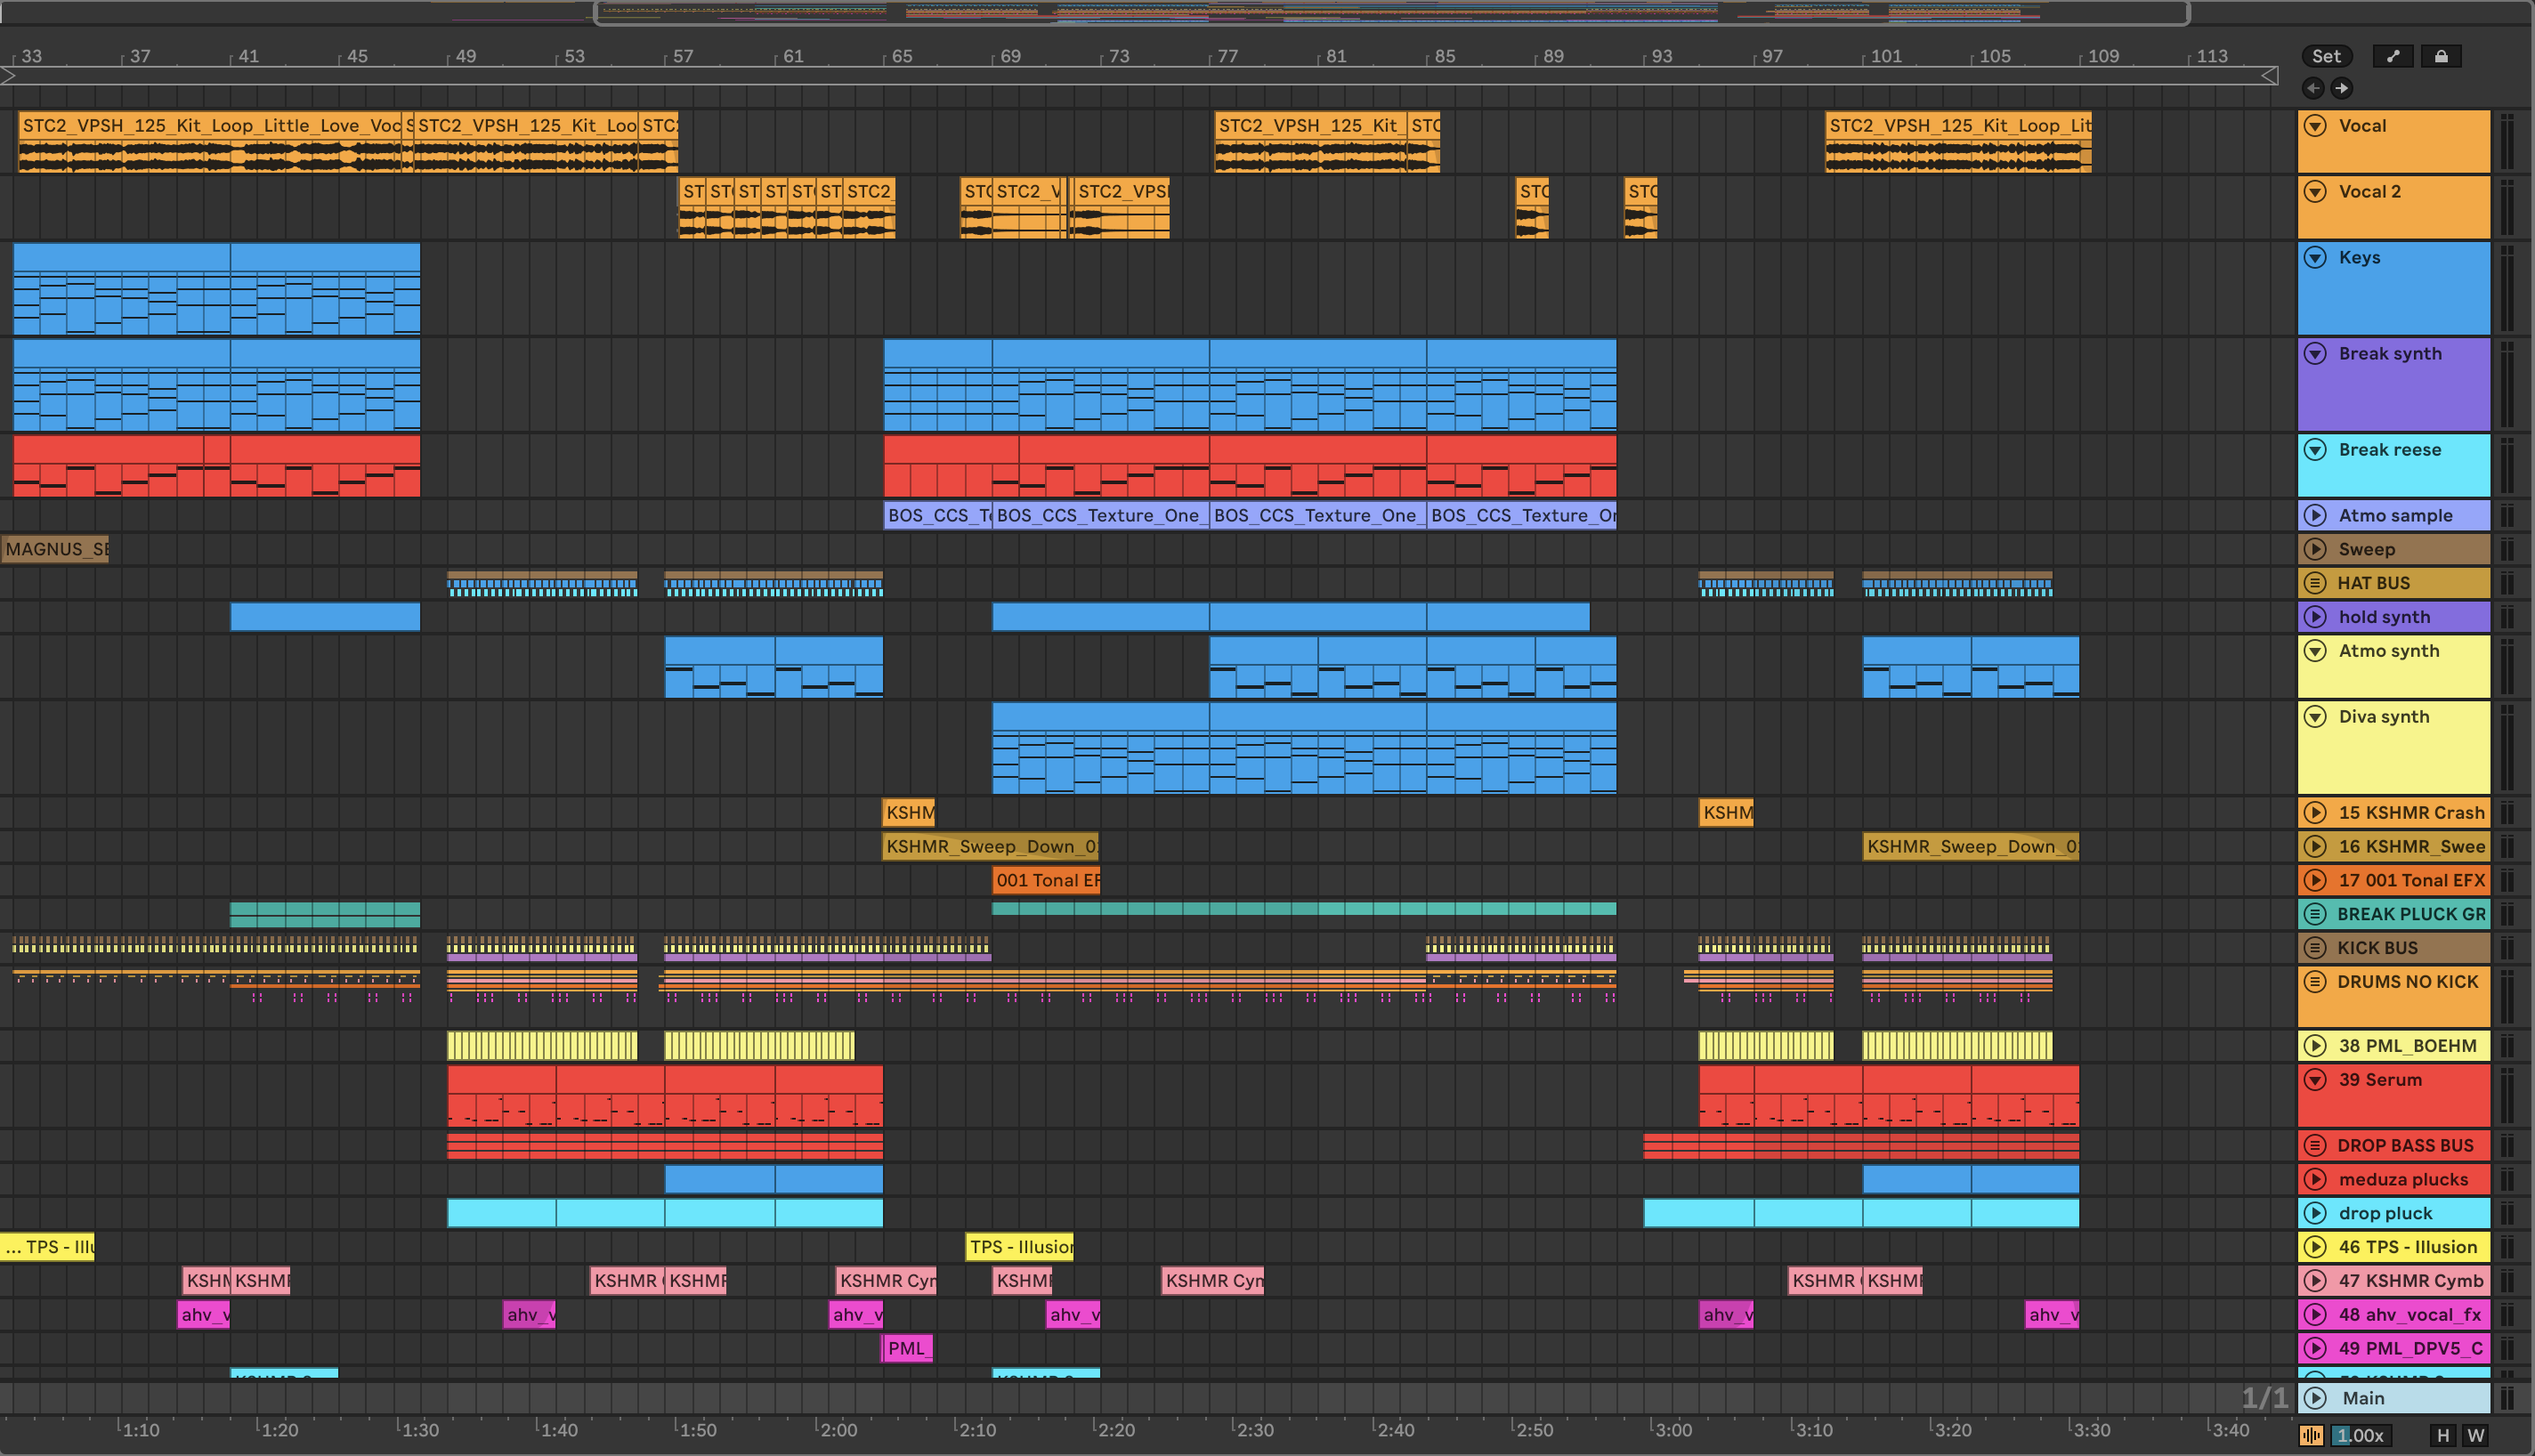Jump to the previous locator arrow
Viewport: 2535px width, 1456px height.
click(2313, 88)
